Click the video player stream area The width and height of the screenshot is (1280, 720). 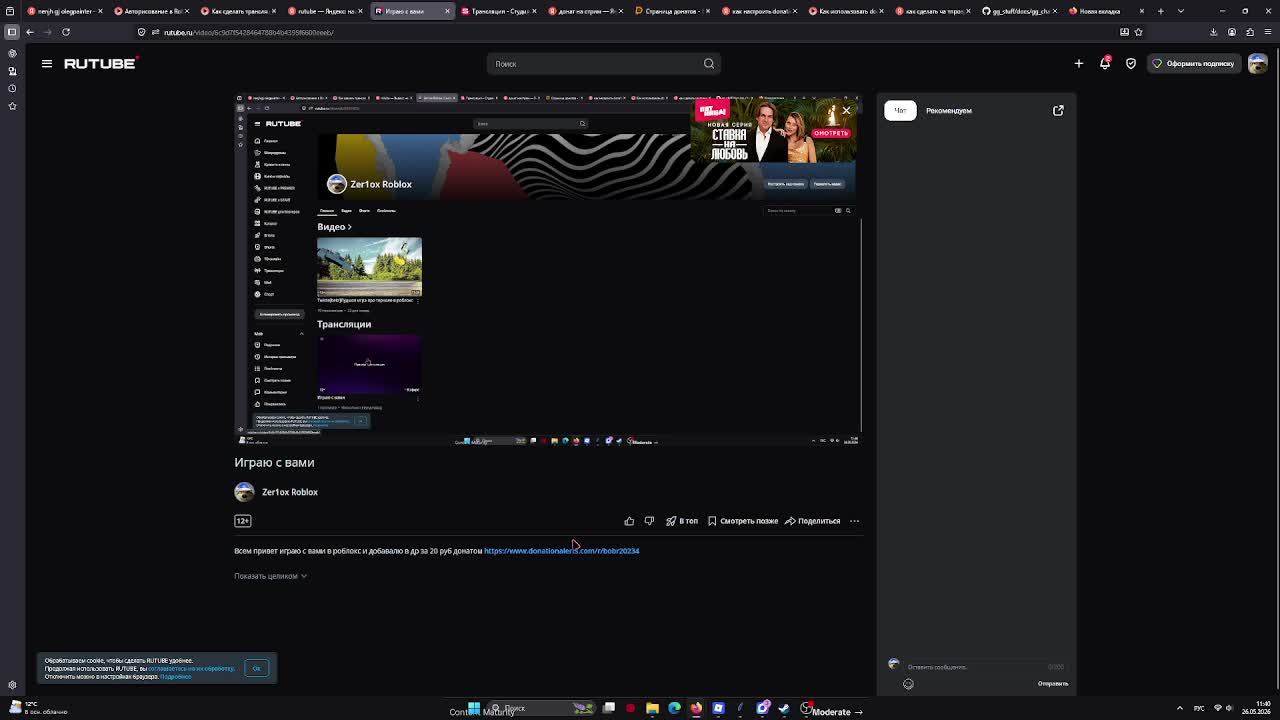click(x=548, y=270)
